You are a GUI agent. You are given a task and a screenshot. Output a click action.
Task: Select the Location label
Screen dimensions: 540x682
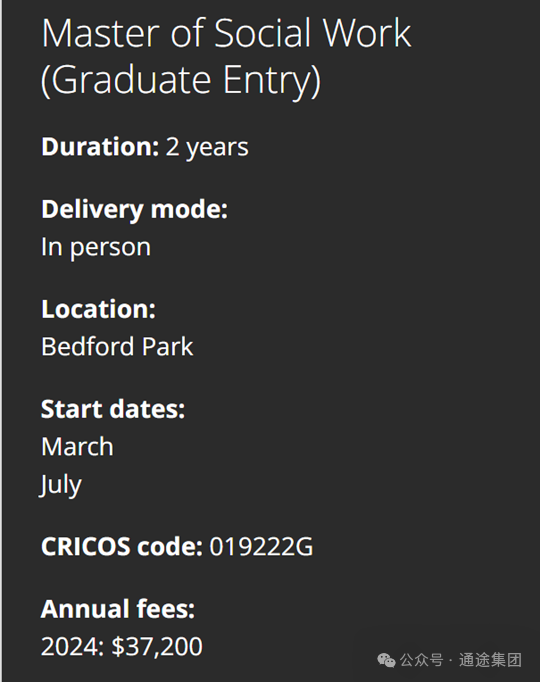tap(98, 309)
